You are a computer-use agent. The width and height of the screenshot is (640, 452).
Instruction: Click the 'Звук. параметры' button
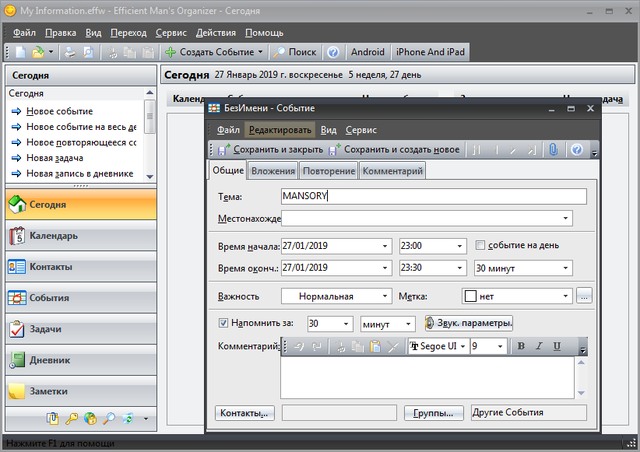470,323
